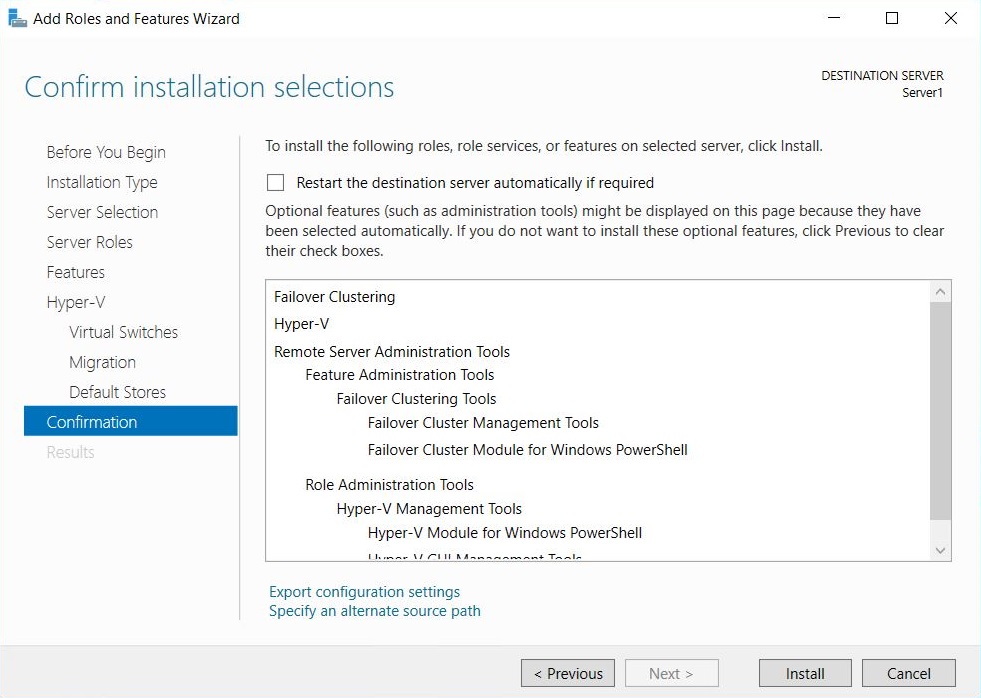Select the highlighted Confirmation step
Viewport: 981px width, 698px height.
[x=131, y=421]
